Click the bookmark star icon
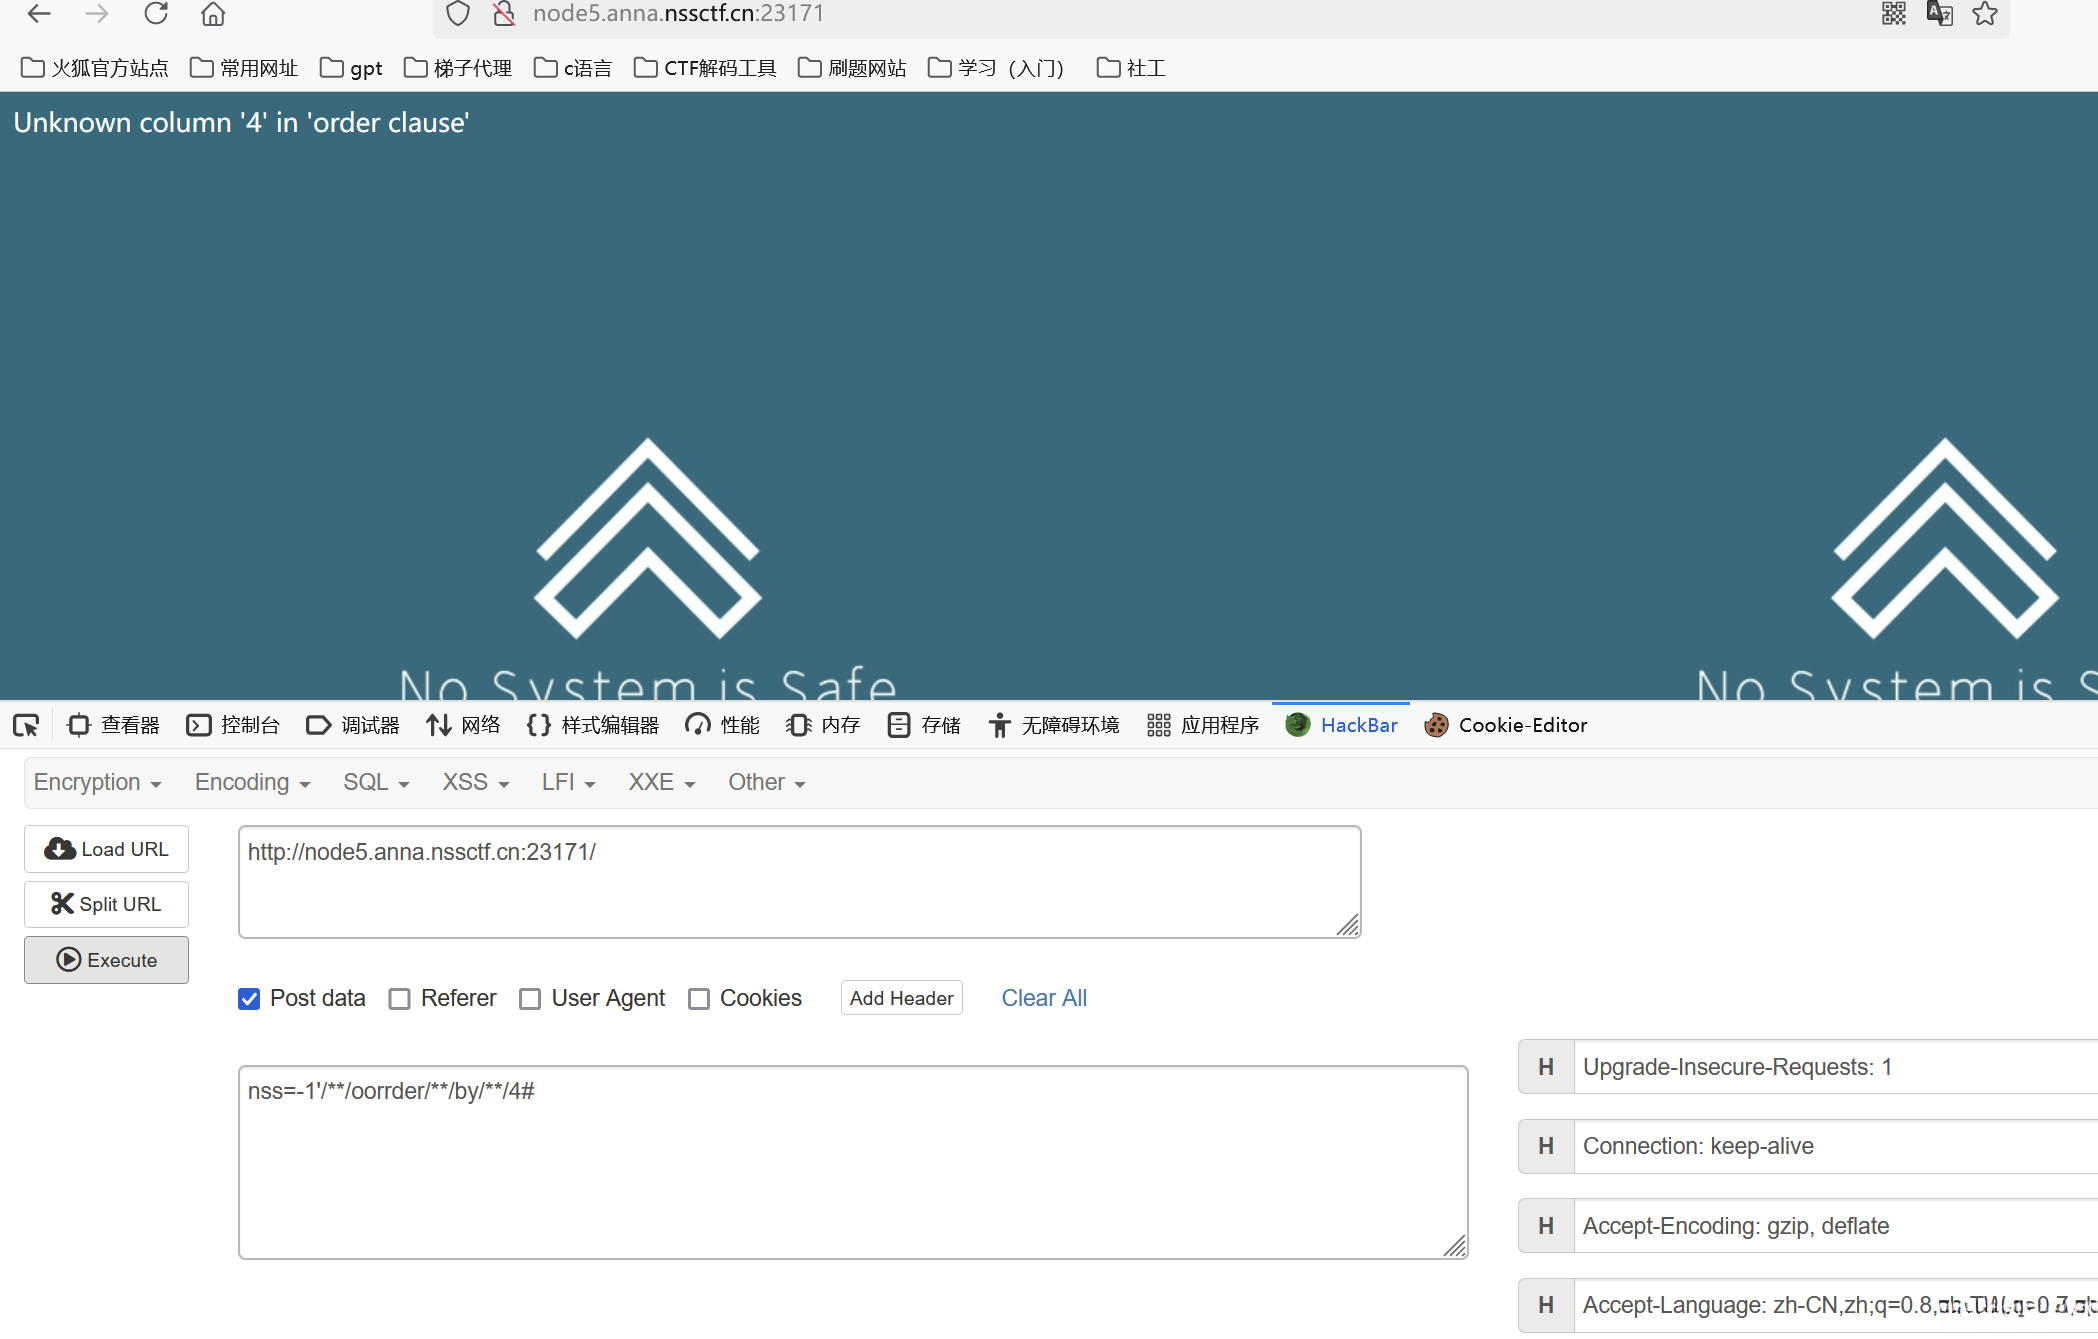 pos(1985,14)
